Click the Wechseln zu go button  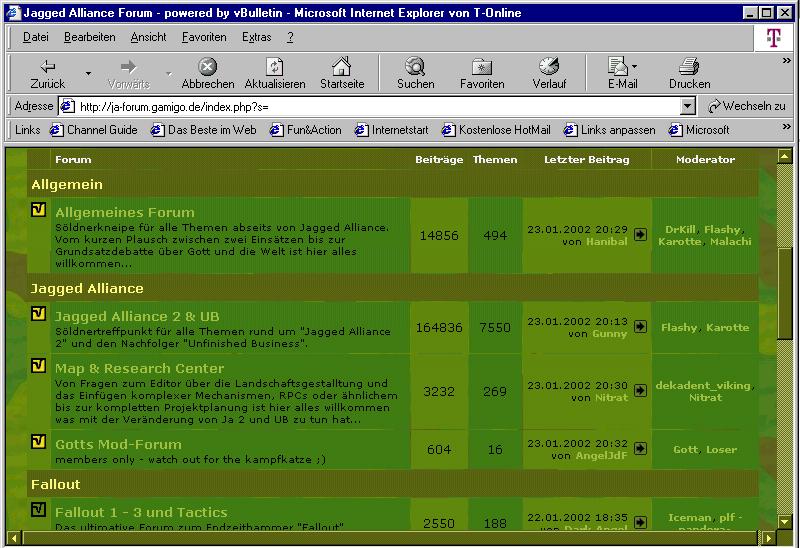point(746,106)
